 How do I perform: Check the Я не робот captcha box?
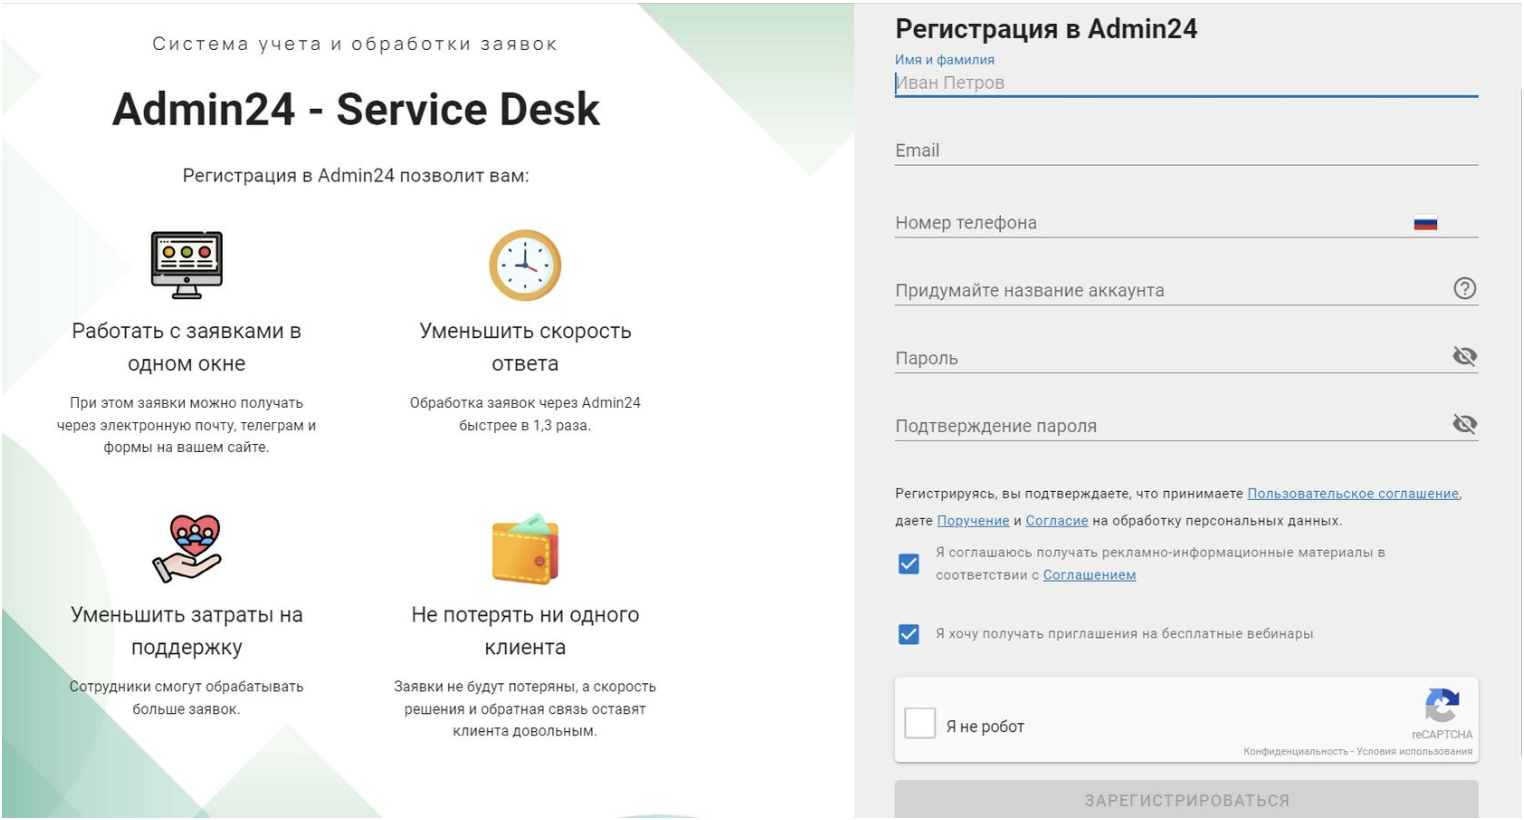click(x=920, y=723)
